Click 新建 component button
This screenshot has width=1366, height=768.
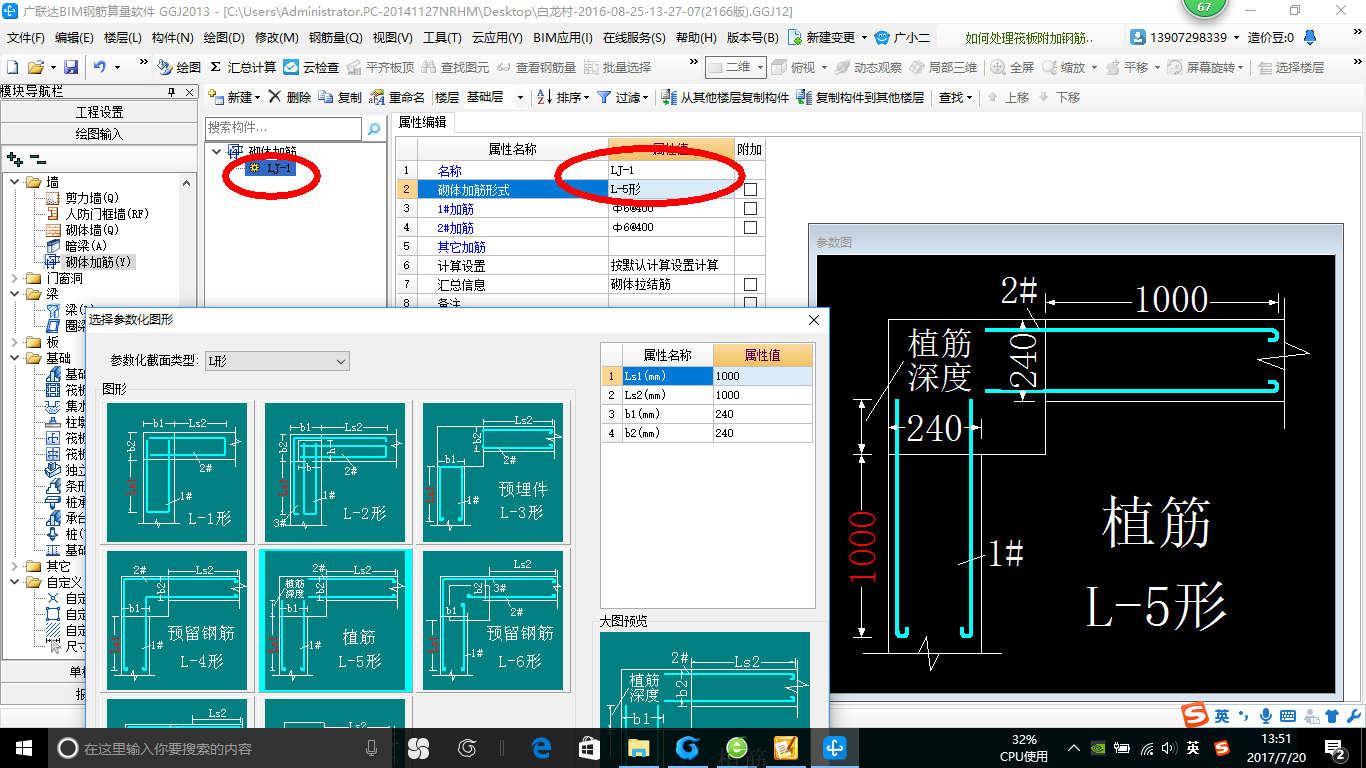tap(235, 97)
